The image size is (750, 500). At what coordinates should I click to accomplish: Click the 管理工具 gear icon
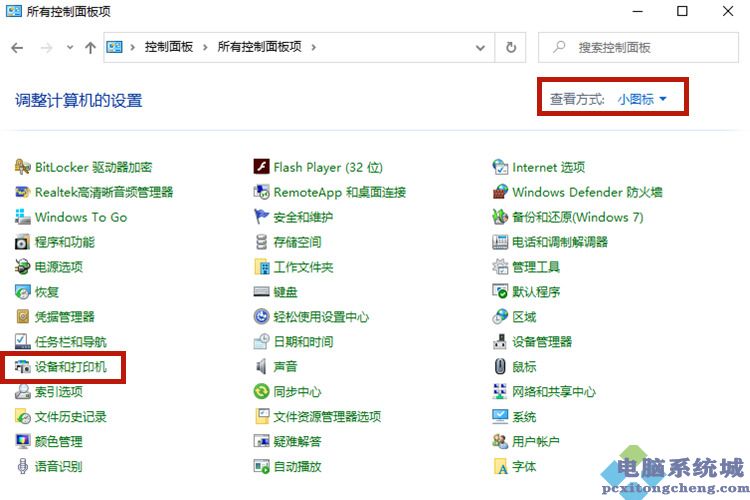click(x=500, y=267)
